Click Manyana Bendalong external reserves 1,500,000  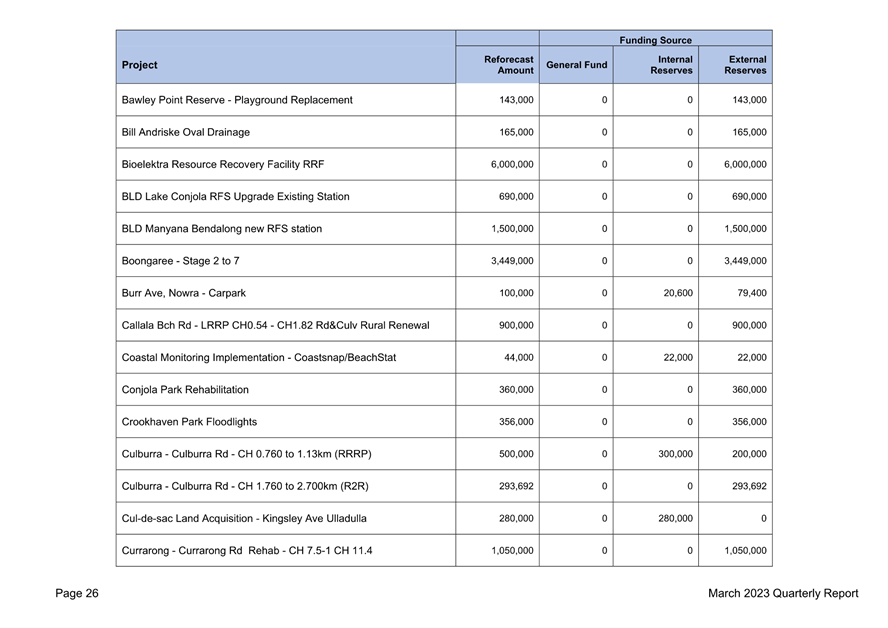pos(745,229)
